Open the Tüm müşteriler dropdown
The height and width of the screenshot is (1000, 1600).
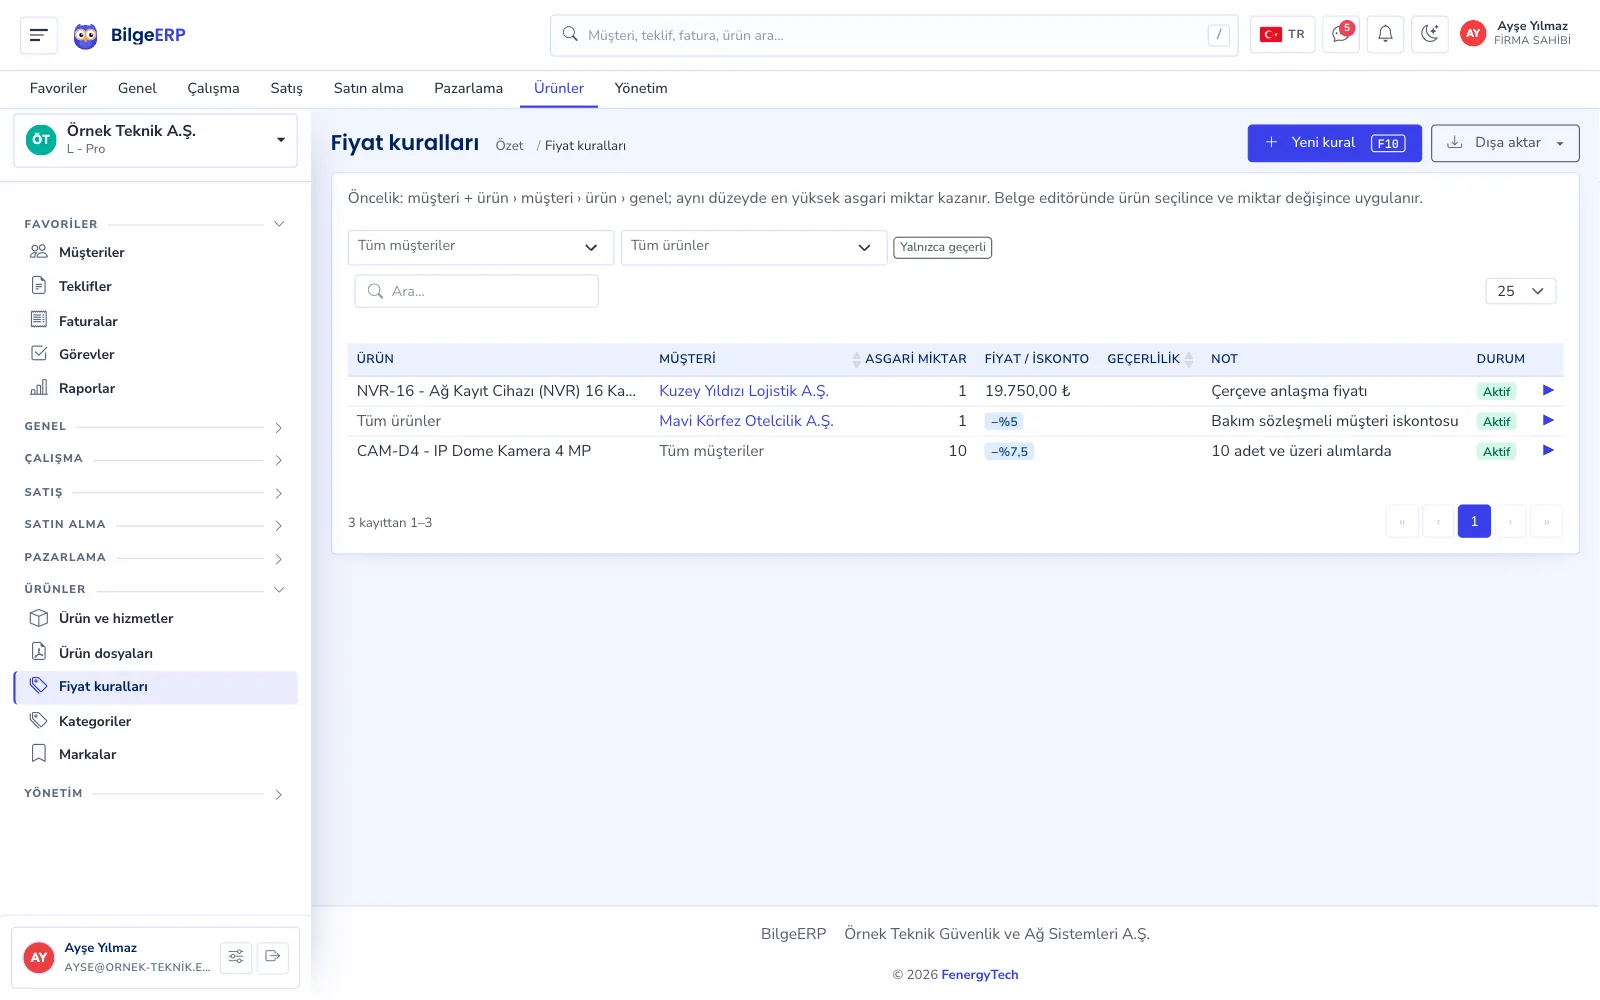[481, 247]
